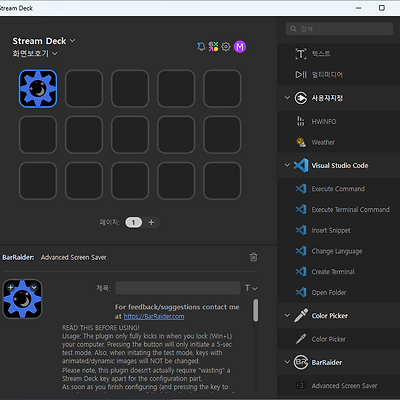Image resolution: width=400 pixels, height=400 pixels.
Task: Select the Insert Snippet icon
Action: coord(301,230)
